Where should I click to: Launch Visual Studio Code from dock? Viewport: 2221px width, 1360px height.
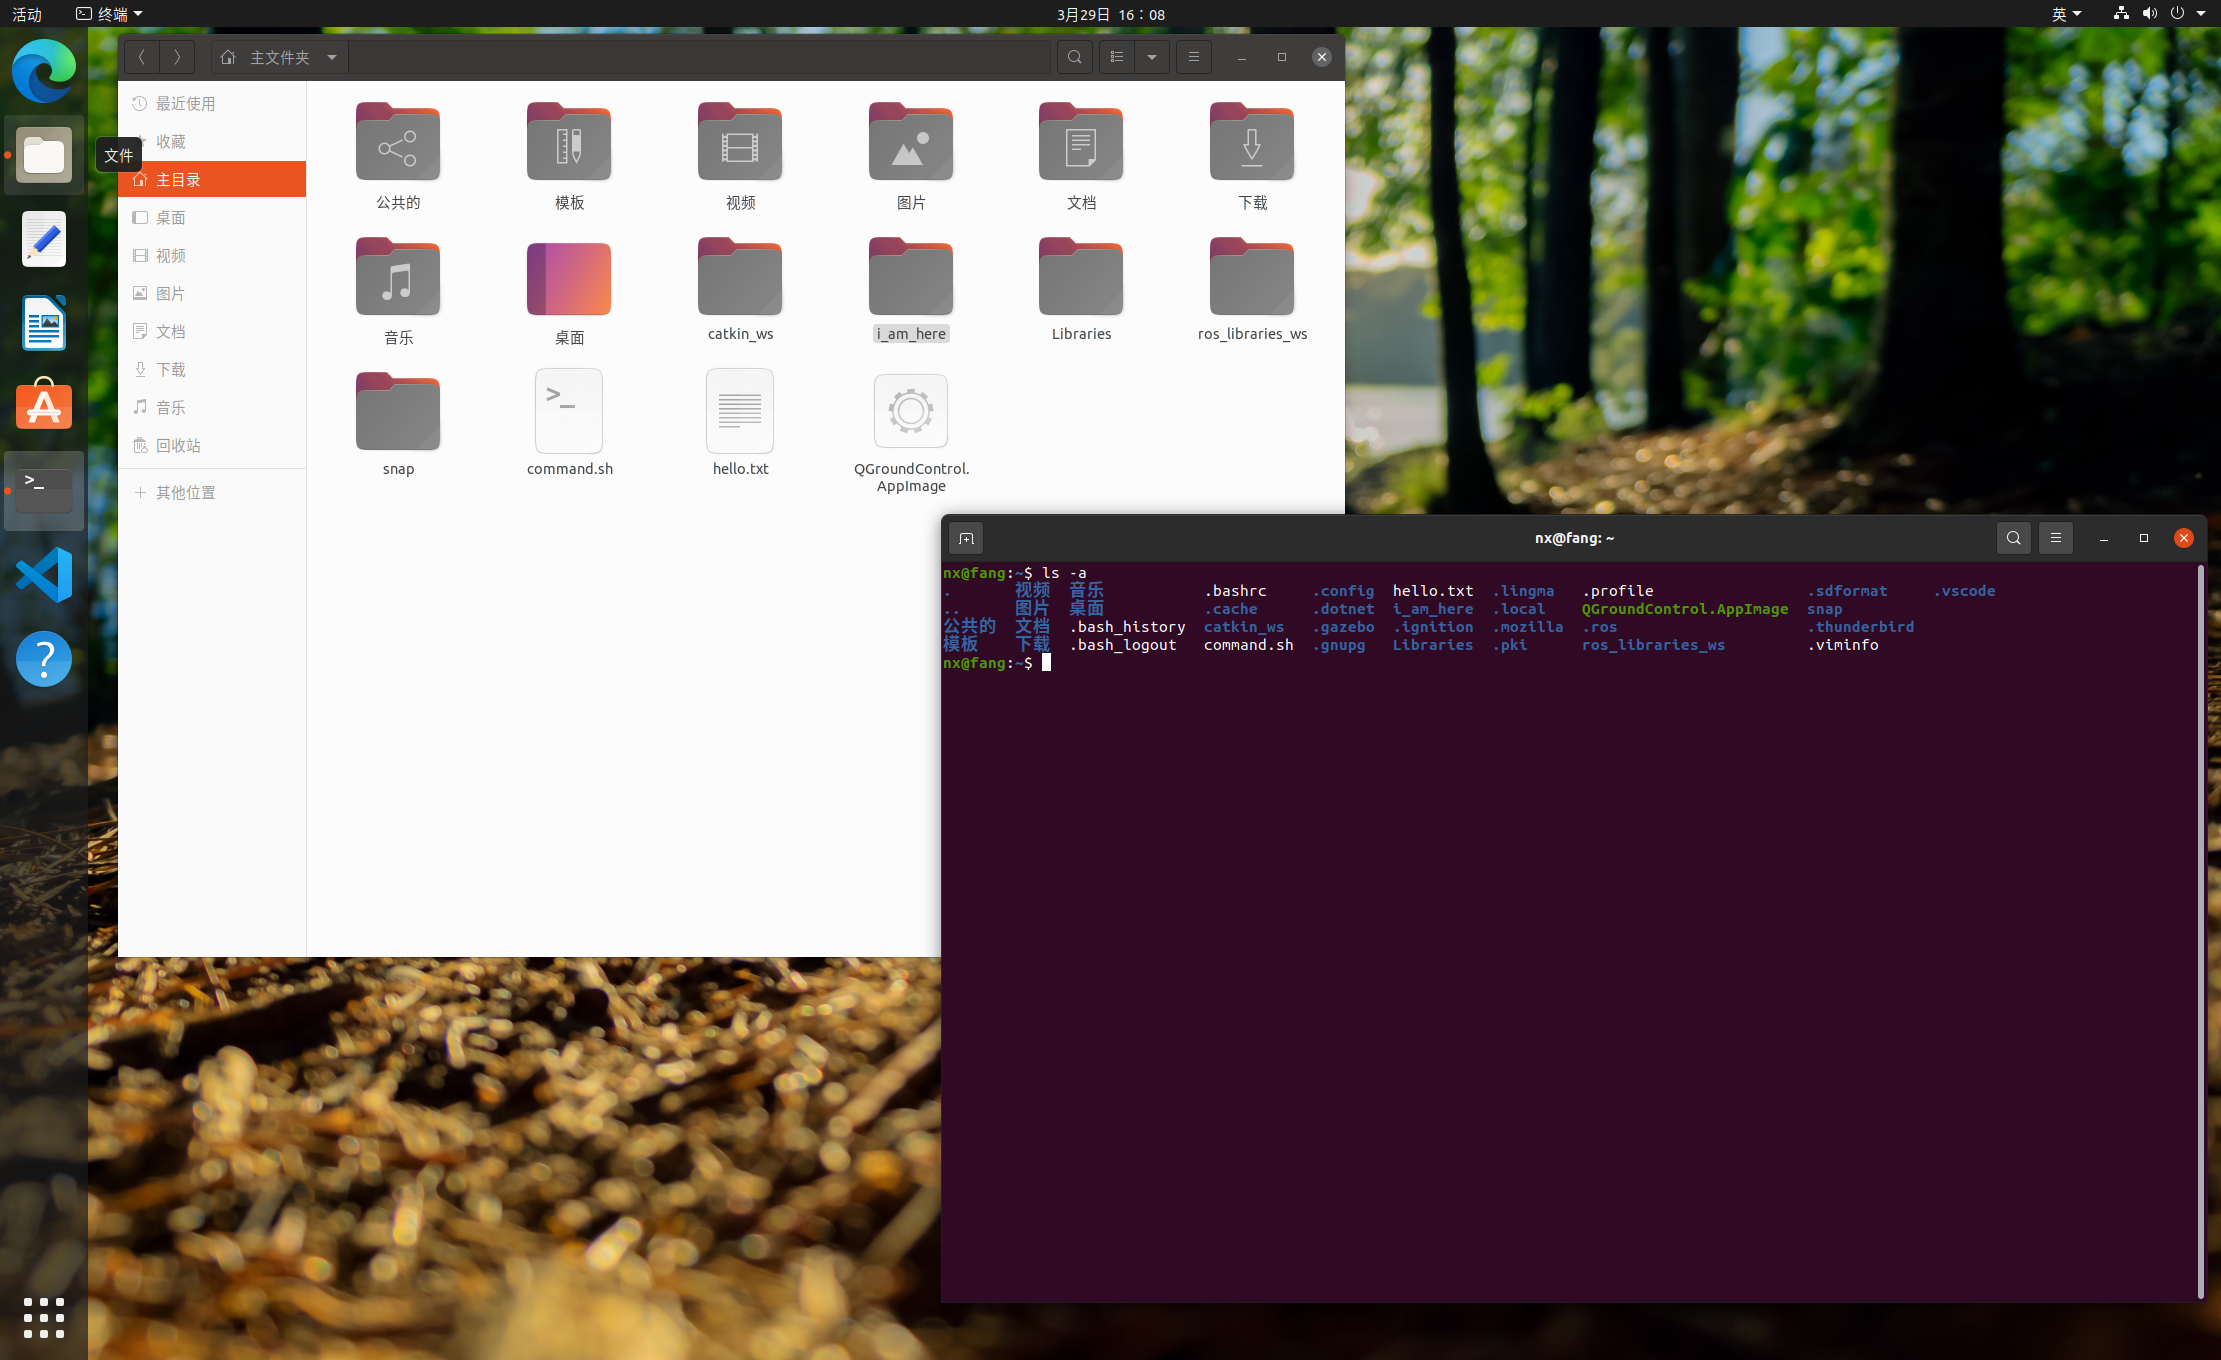point(44,575)
